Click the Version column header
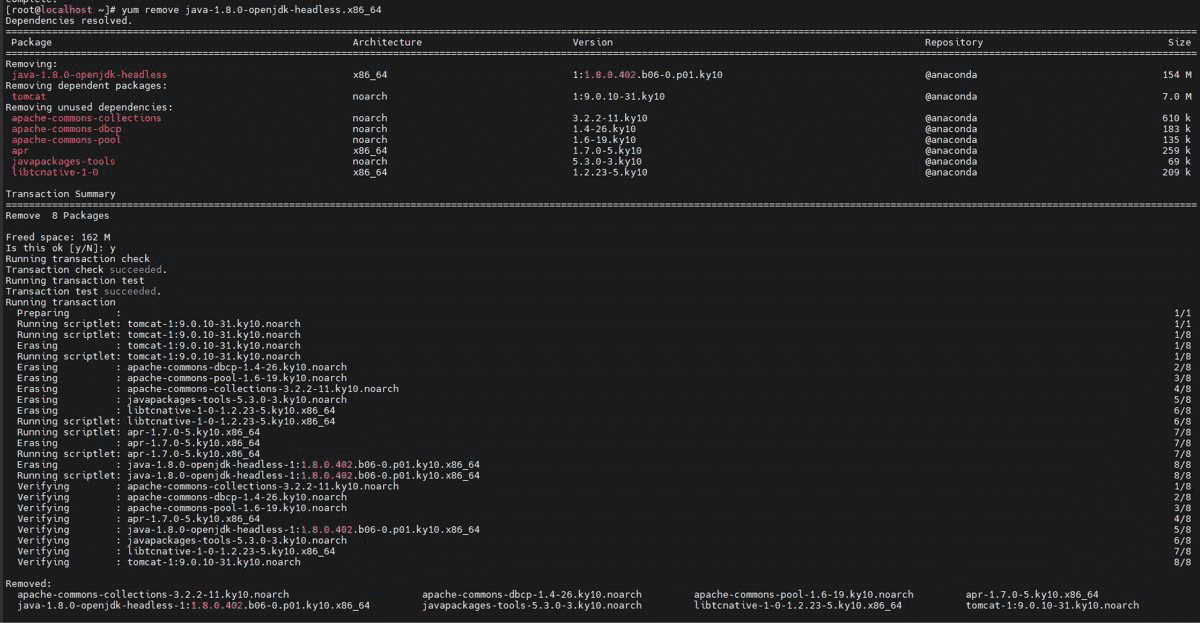 [x=592, y=42]
